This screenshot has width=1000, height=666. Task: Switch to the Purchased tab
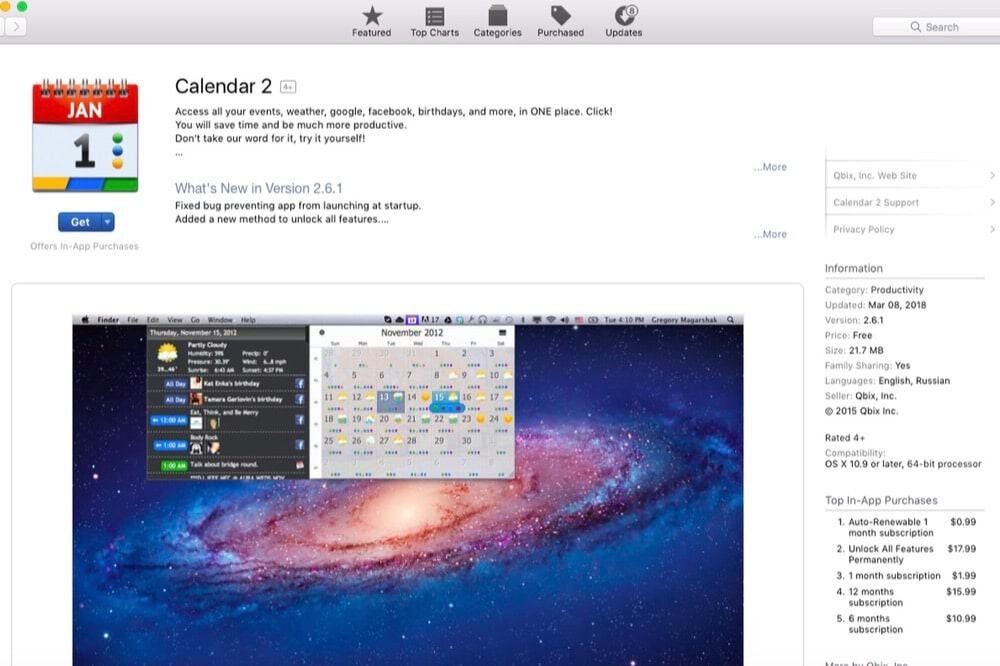[x=560, y=20]
